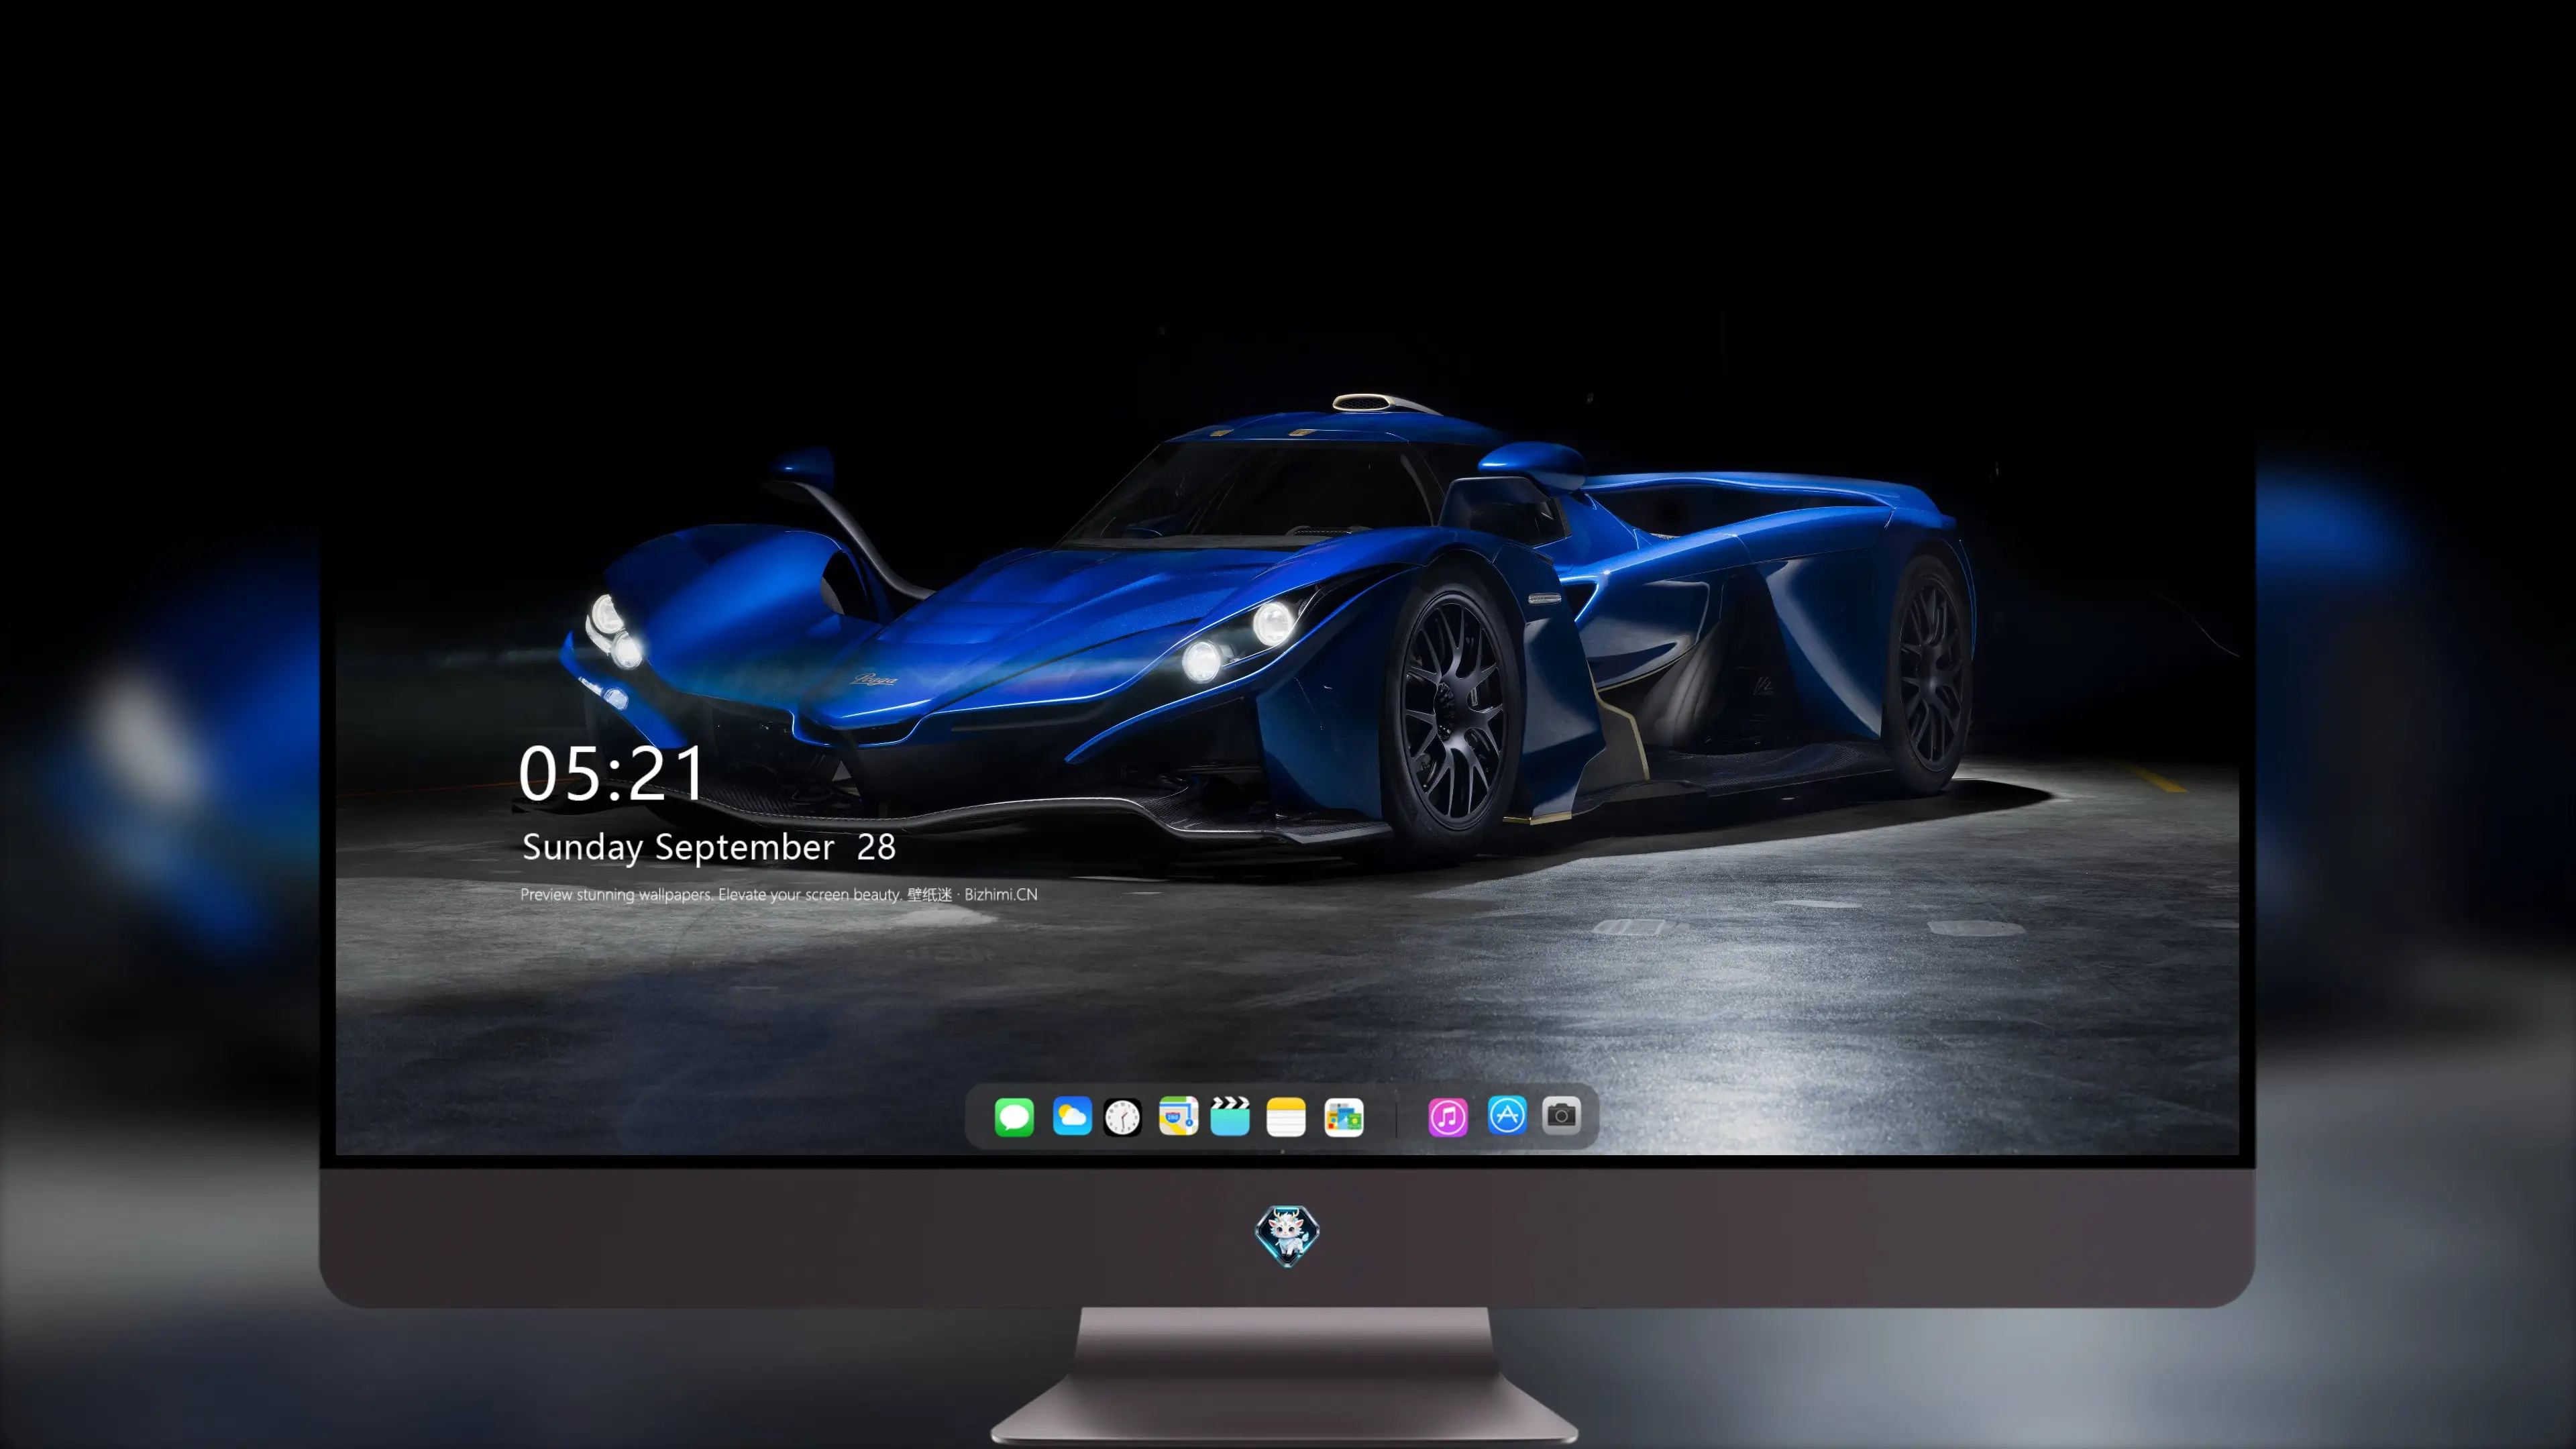
Task: Launch the Weather app from the dock
Action: (1071, 1116)
